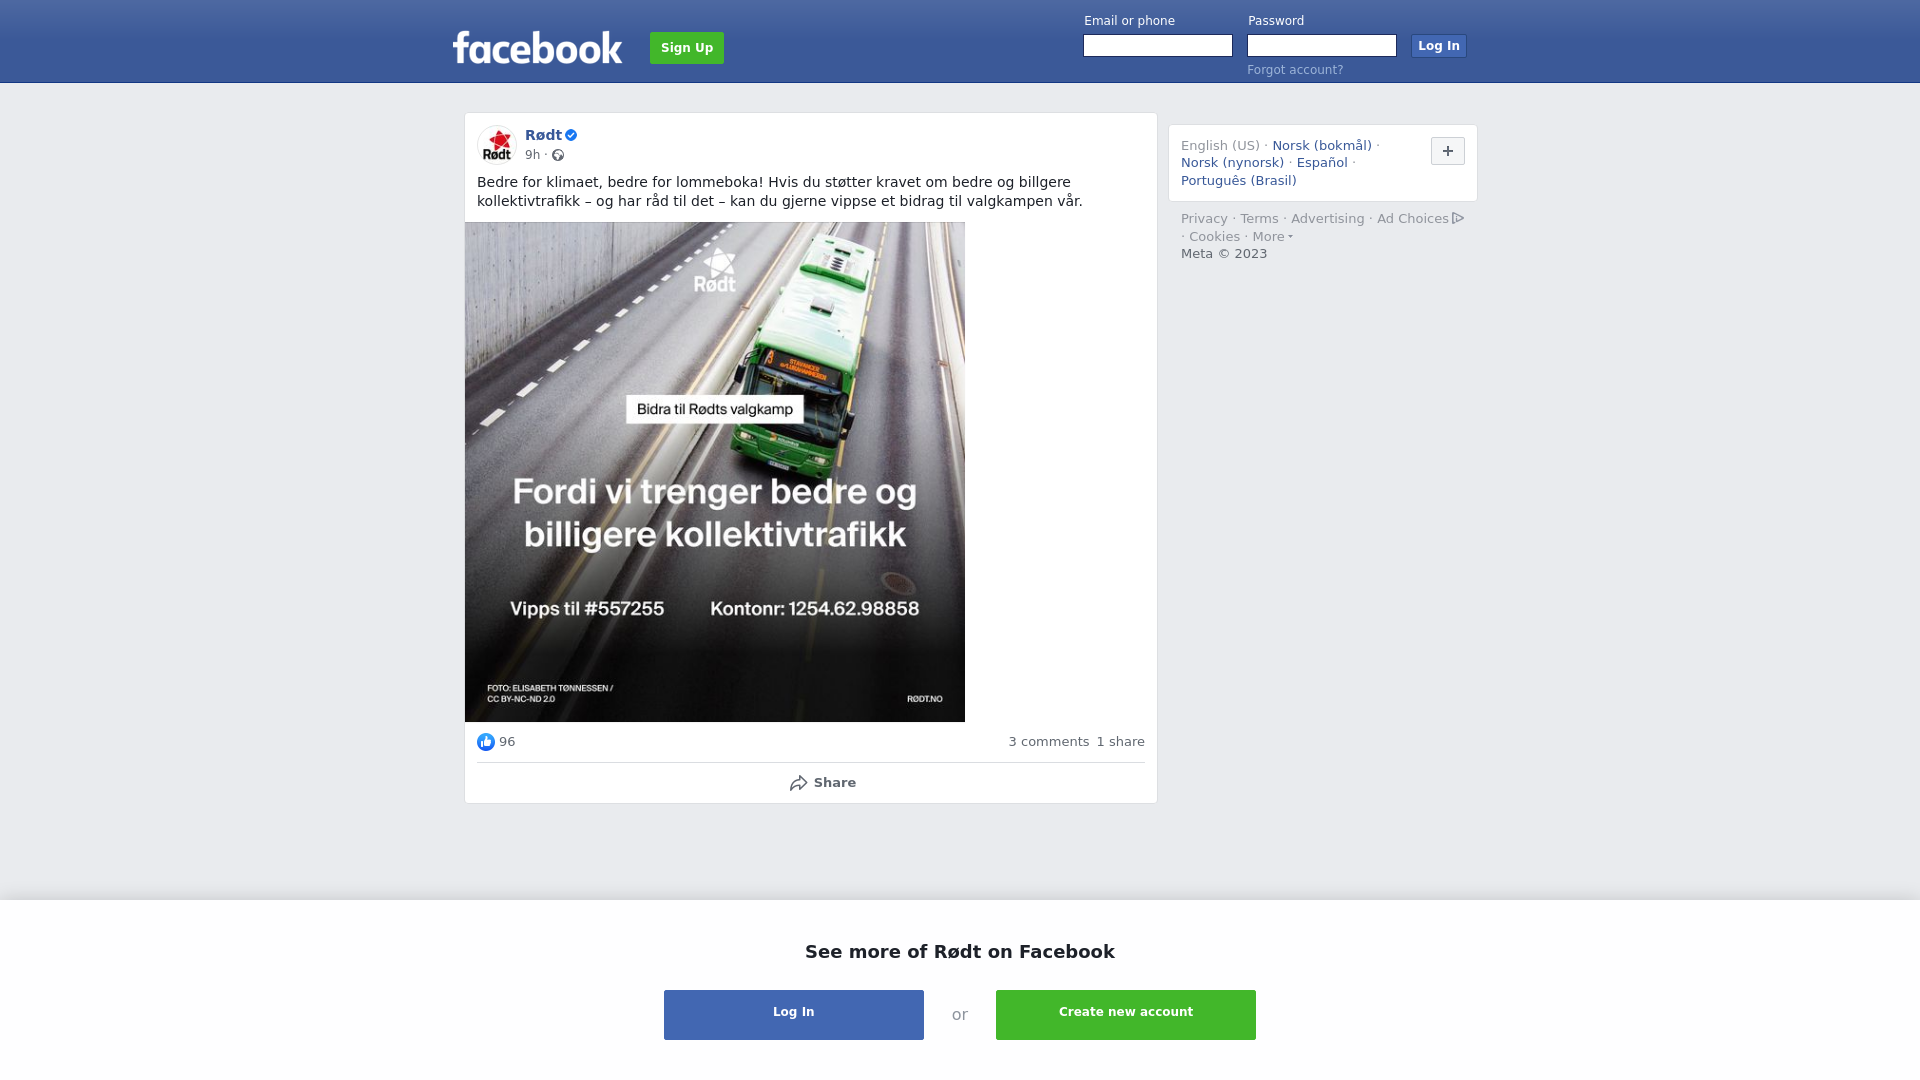Open the Rødt profile picture
The image size is (1920, 1080).
click(497, 145)
